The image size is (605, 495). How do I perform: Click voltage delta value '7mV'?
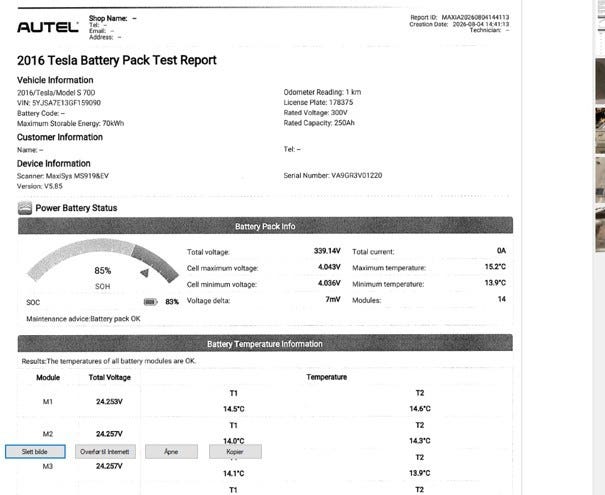333,299
